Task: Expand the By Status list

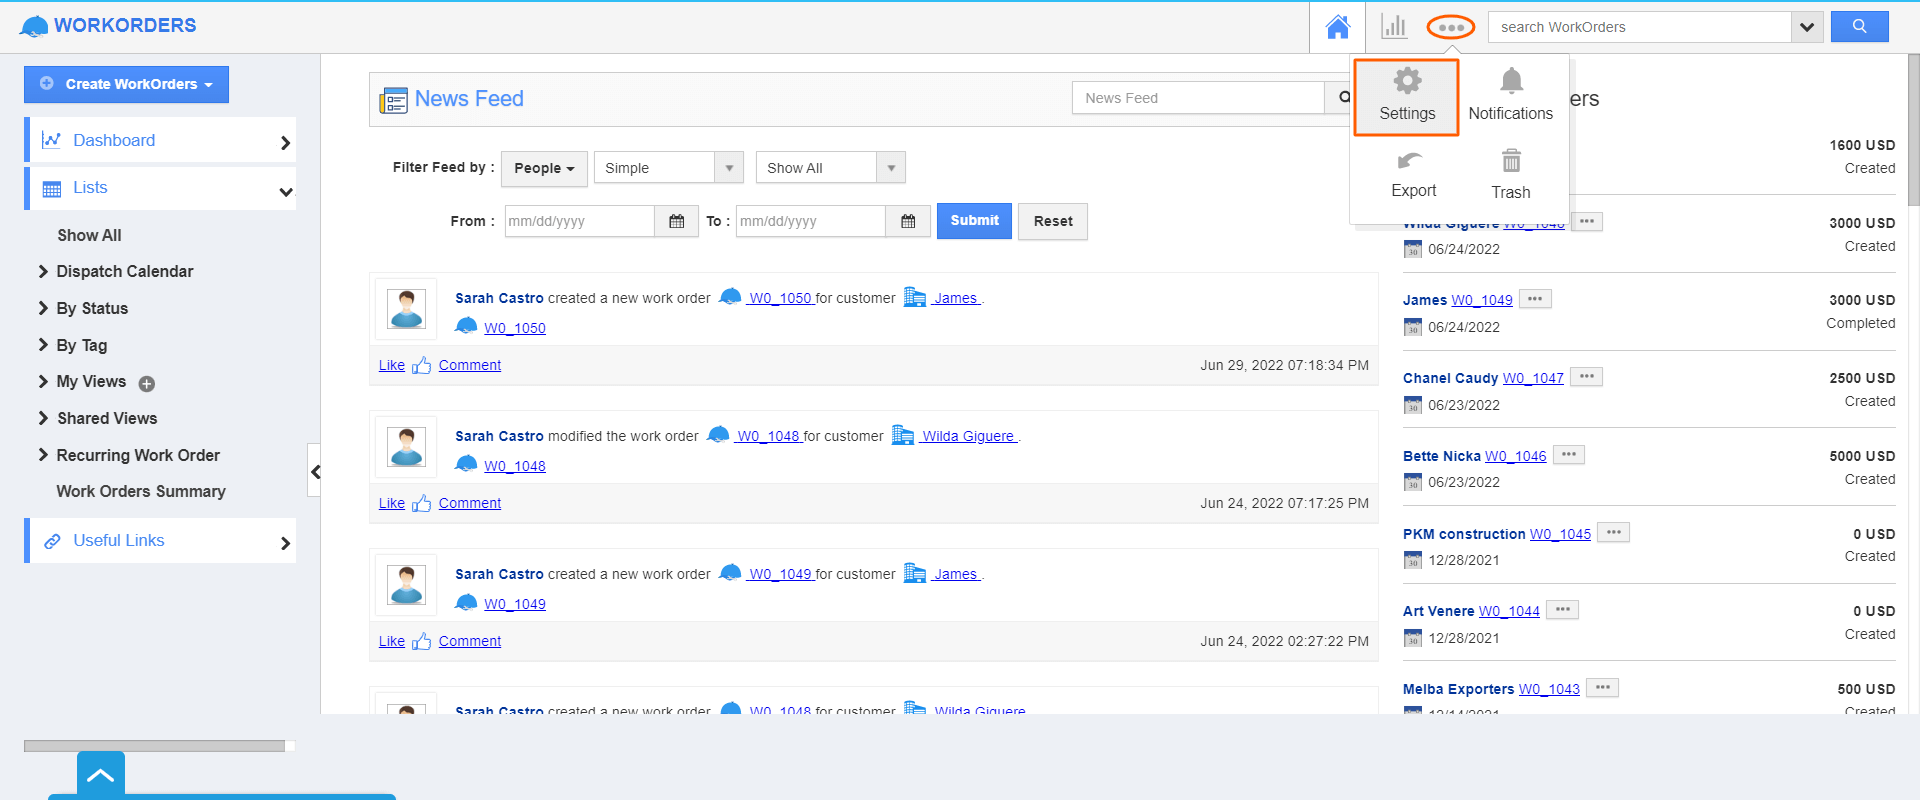Action: point(91,308)
